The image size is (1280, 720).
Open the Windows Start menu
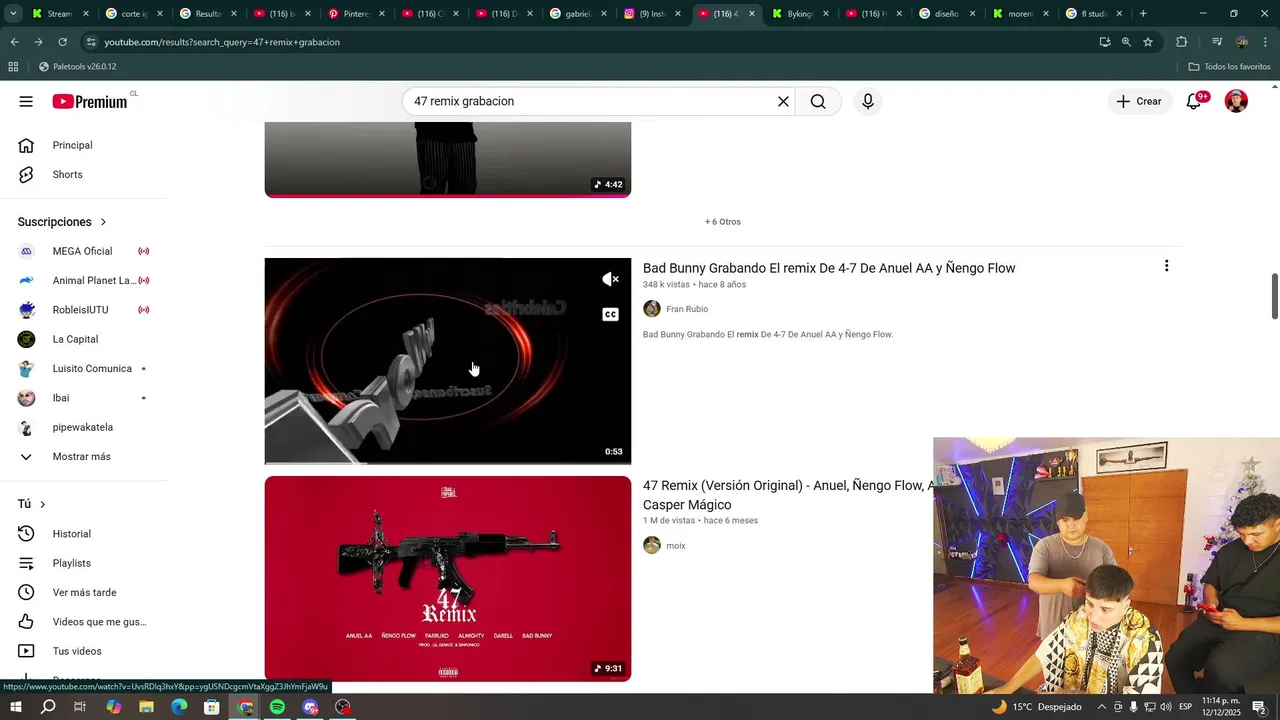15,707
